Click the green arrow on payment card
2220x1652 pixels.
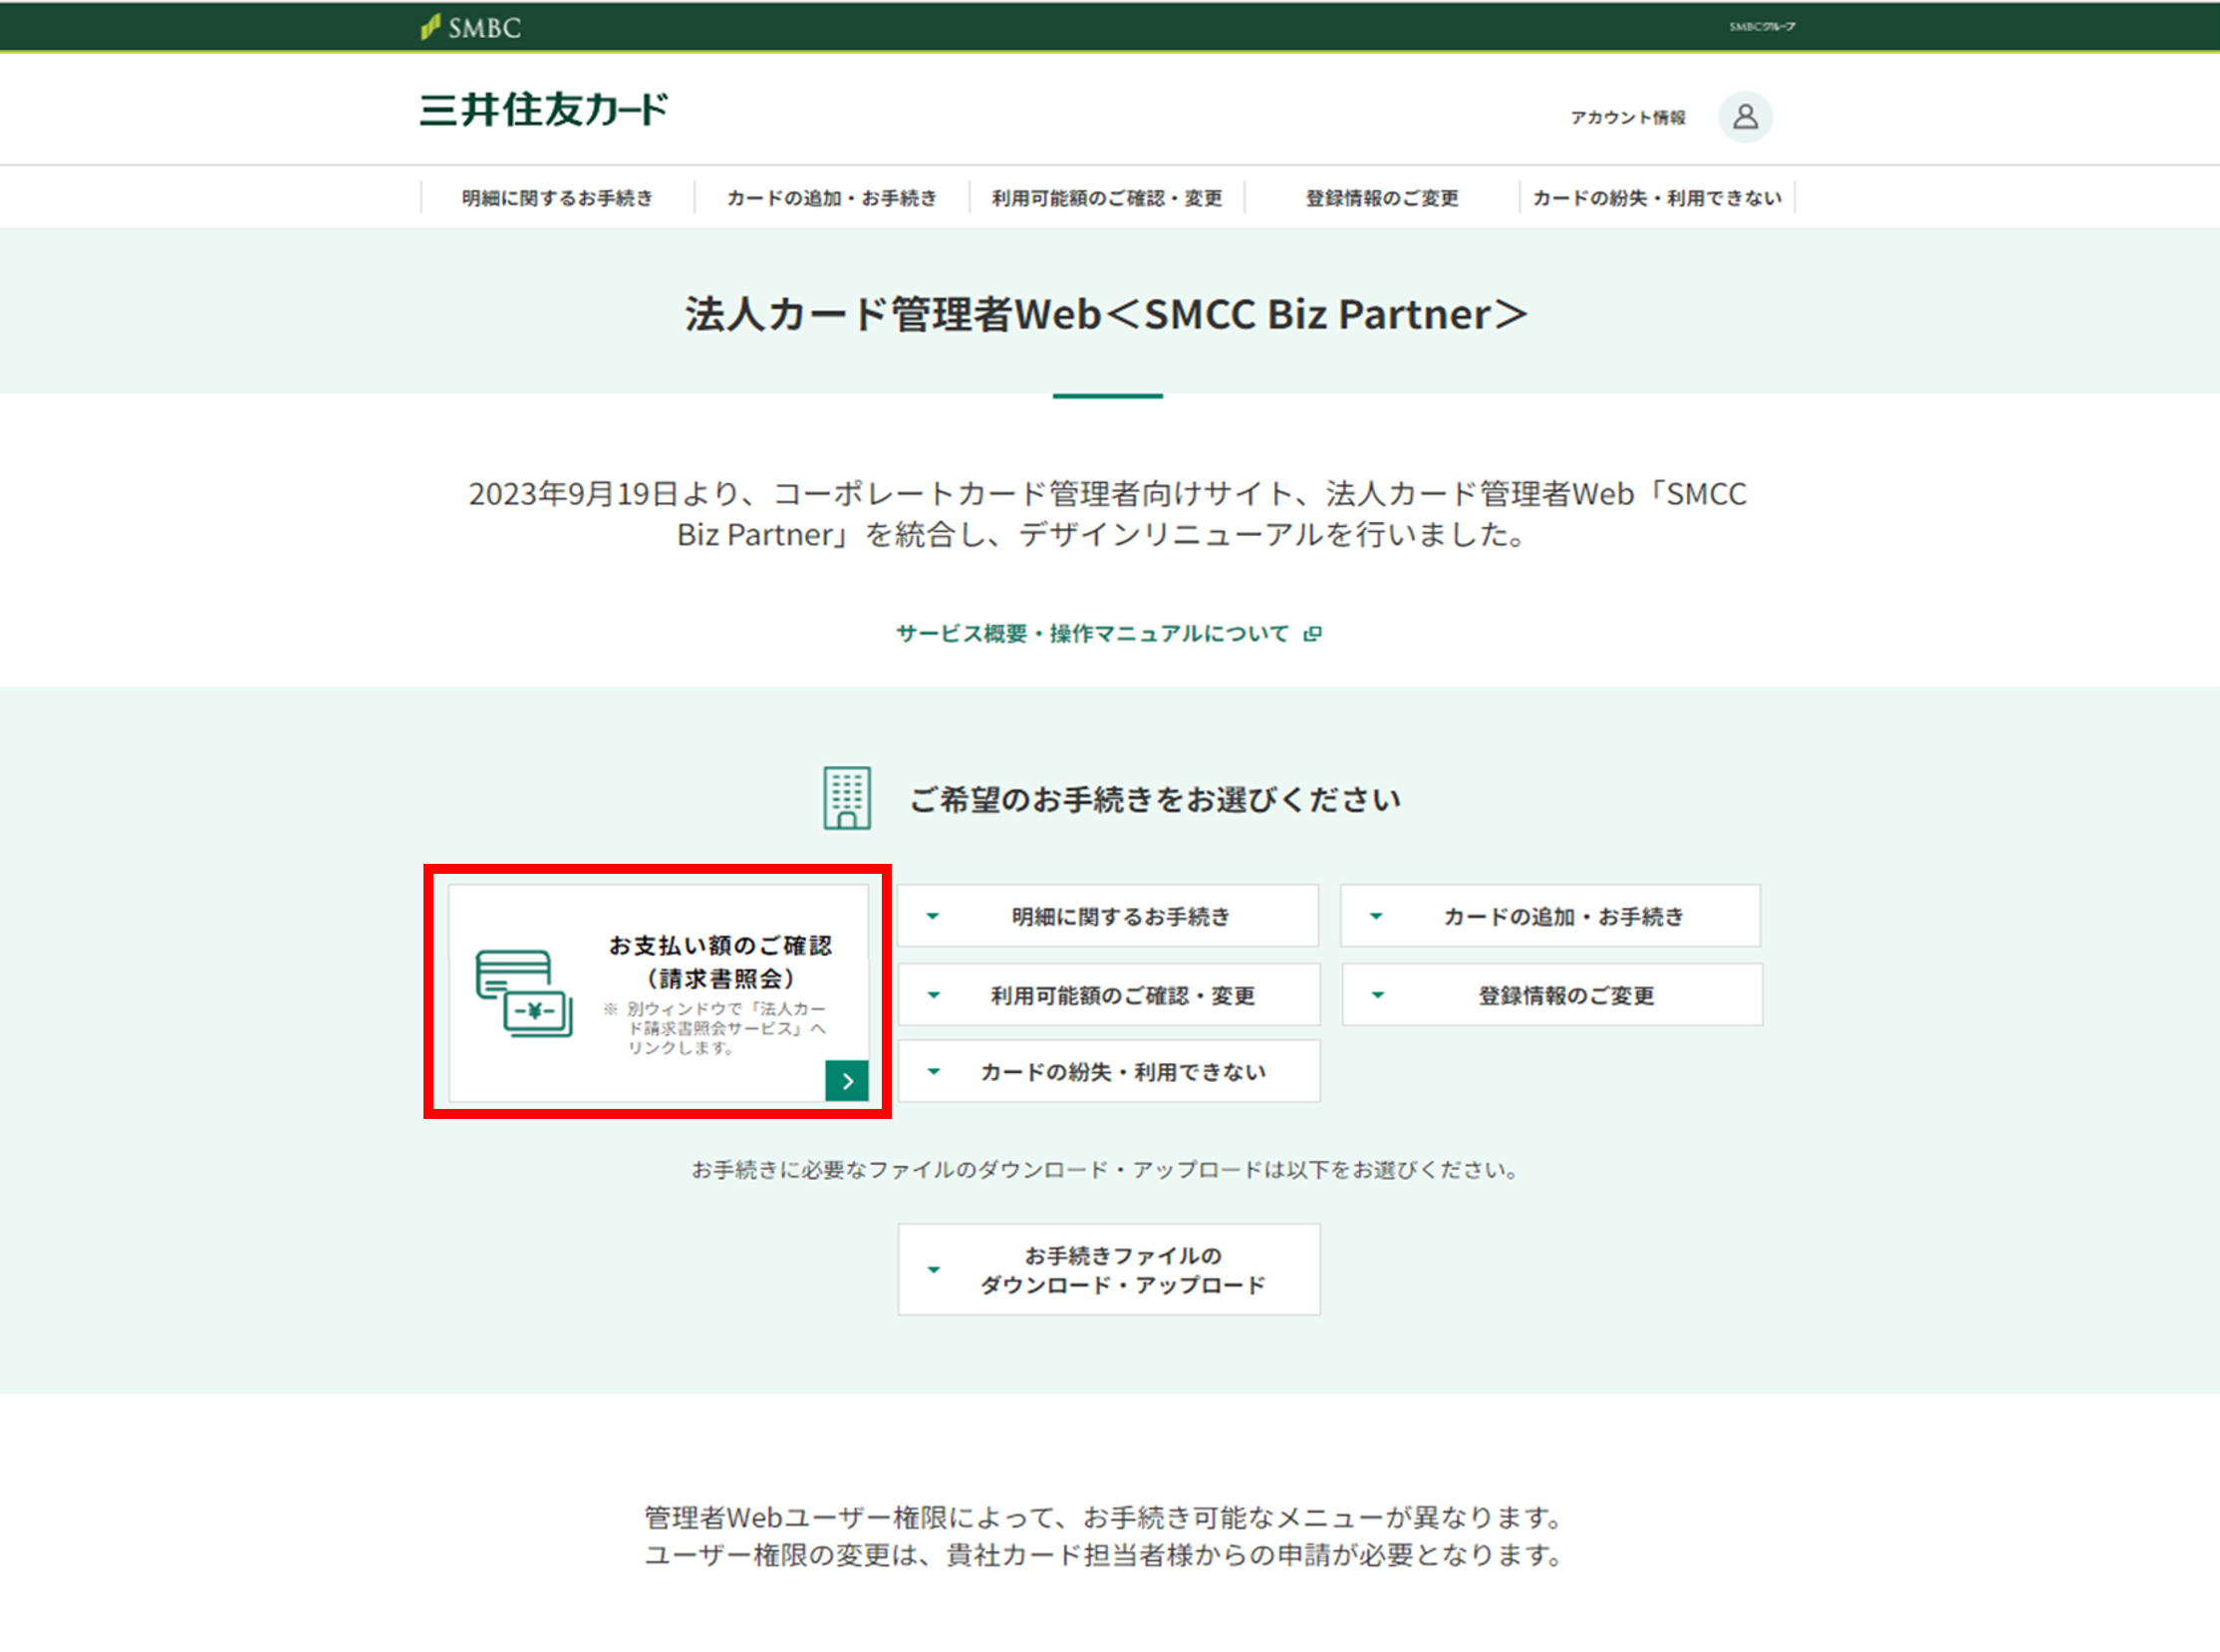coord(846,1080)
